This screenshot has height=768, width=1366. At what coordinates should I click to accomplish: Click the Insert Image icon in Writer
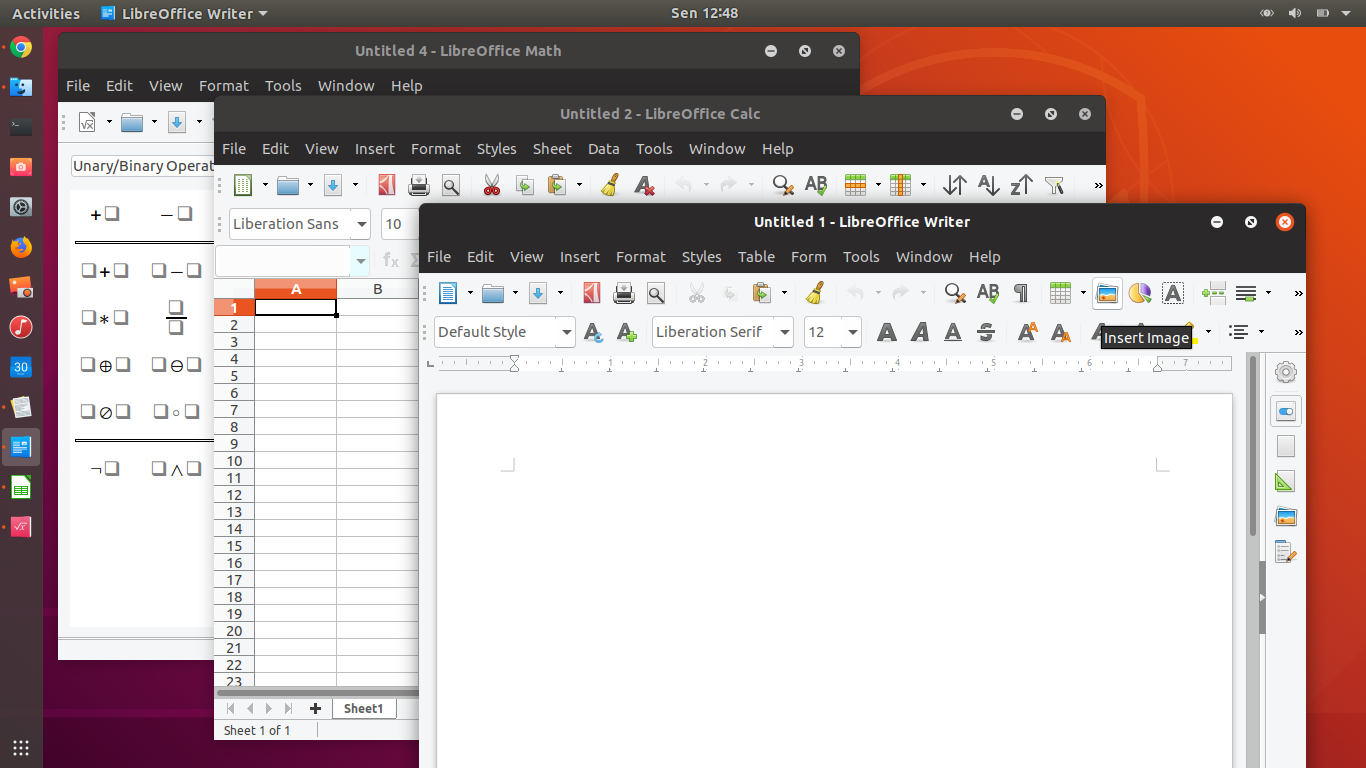[x=1107, y=293]
